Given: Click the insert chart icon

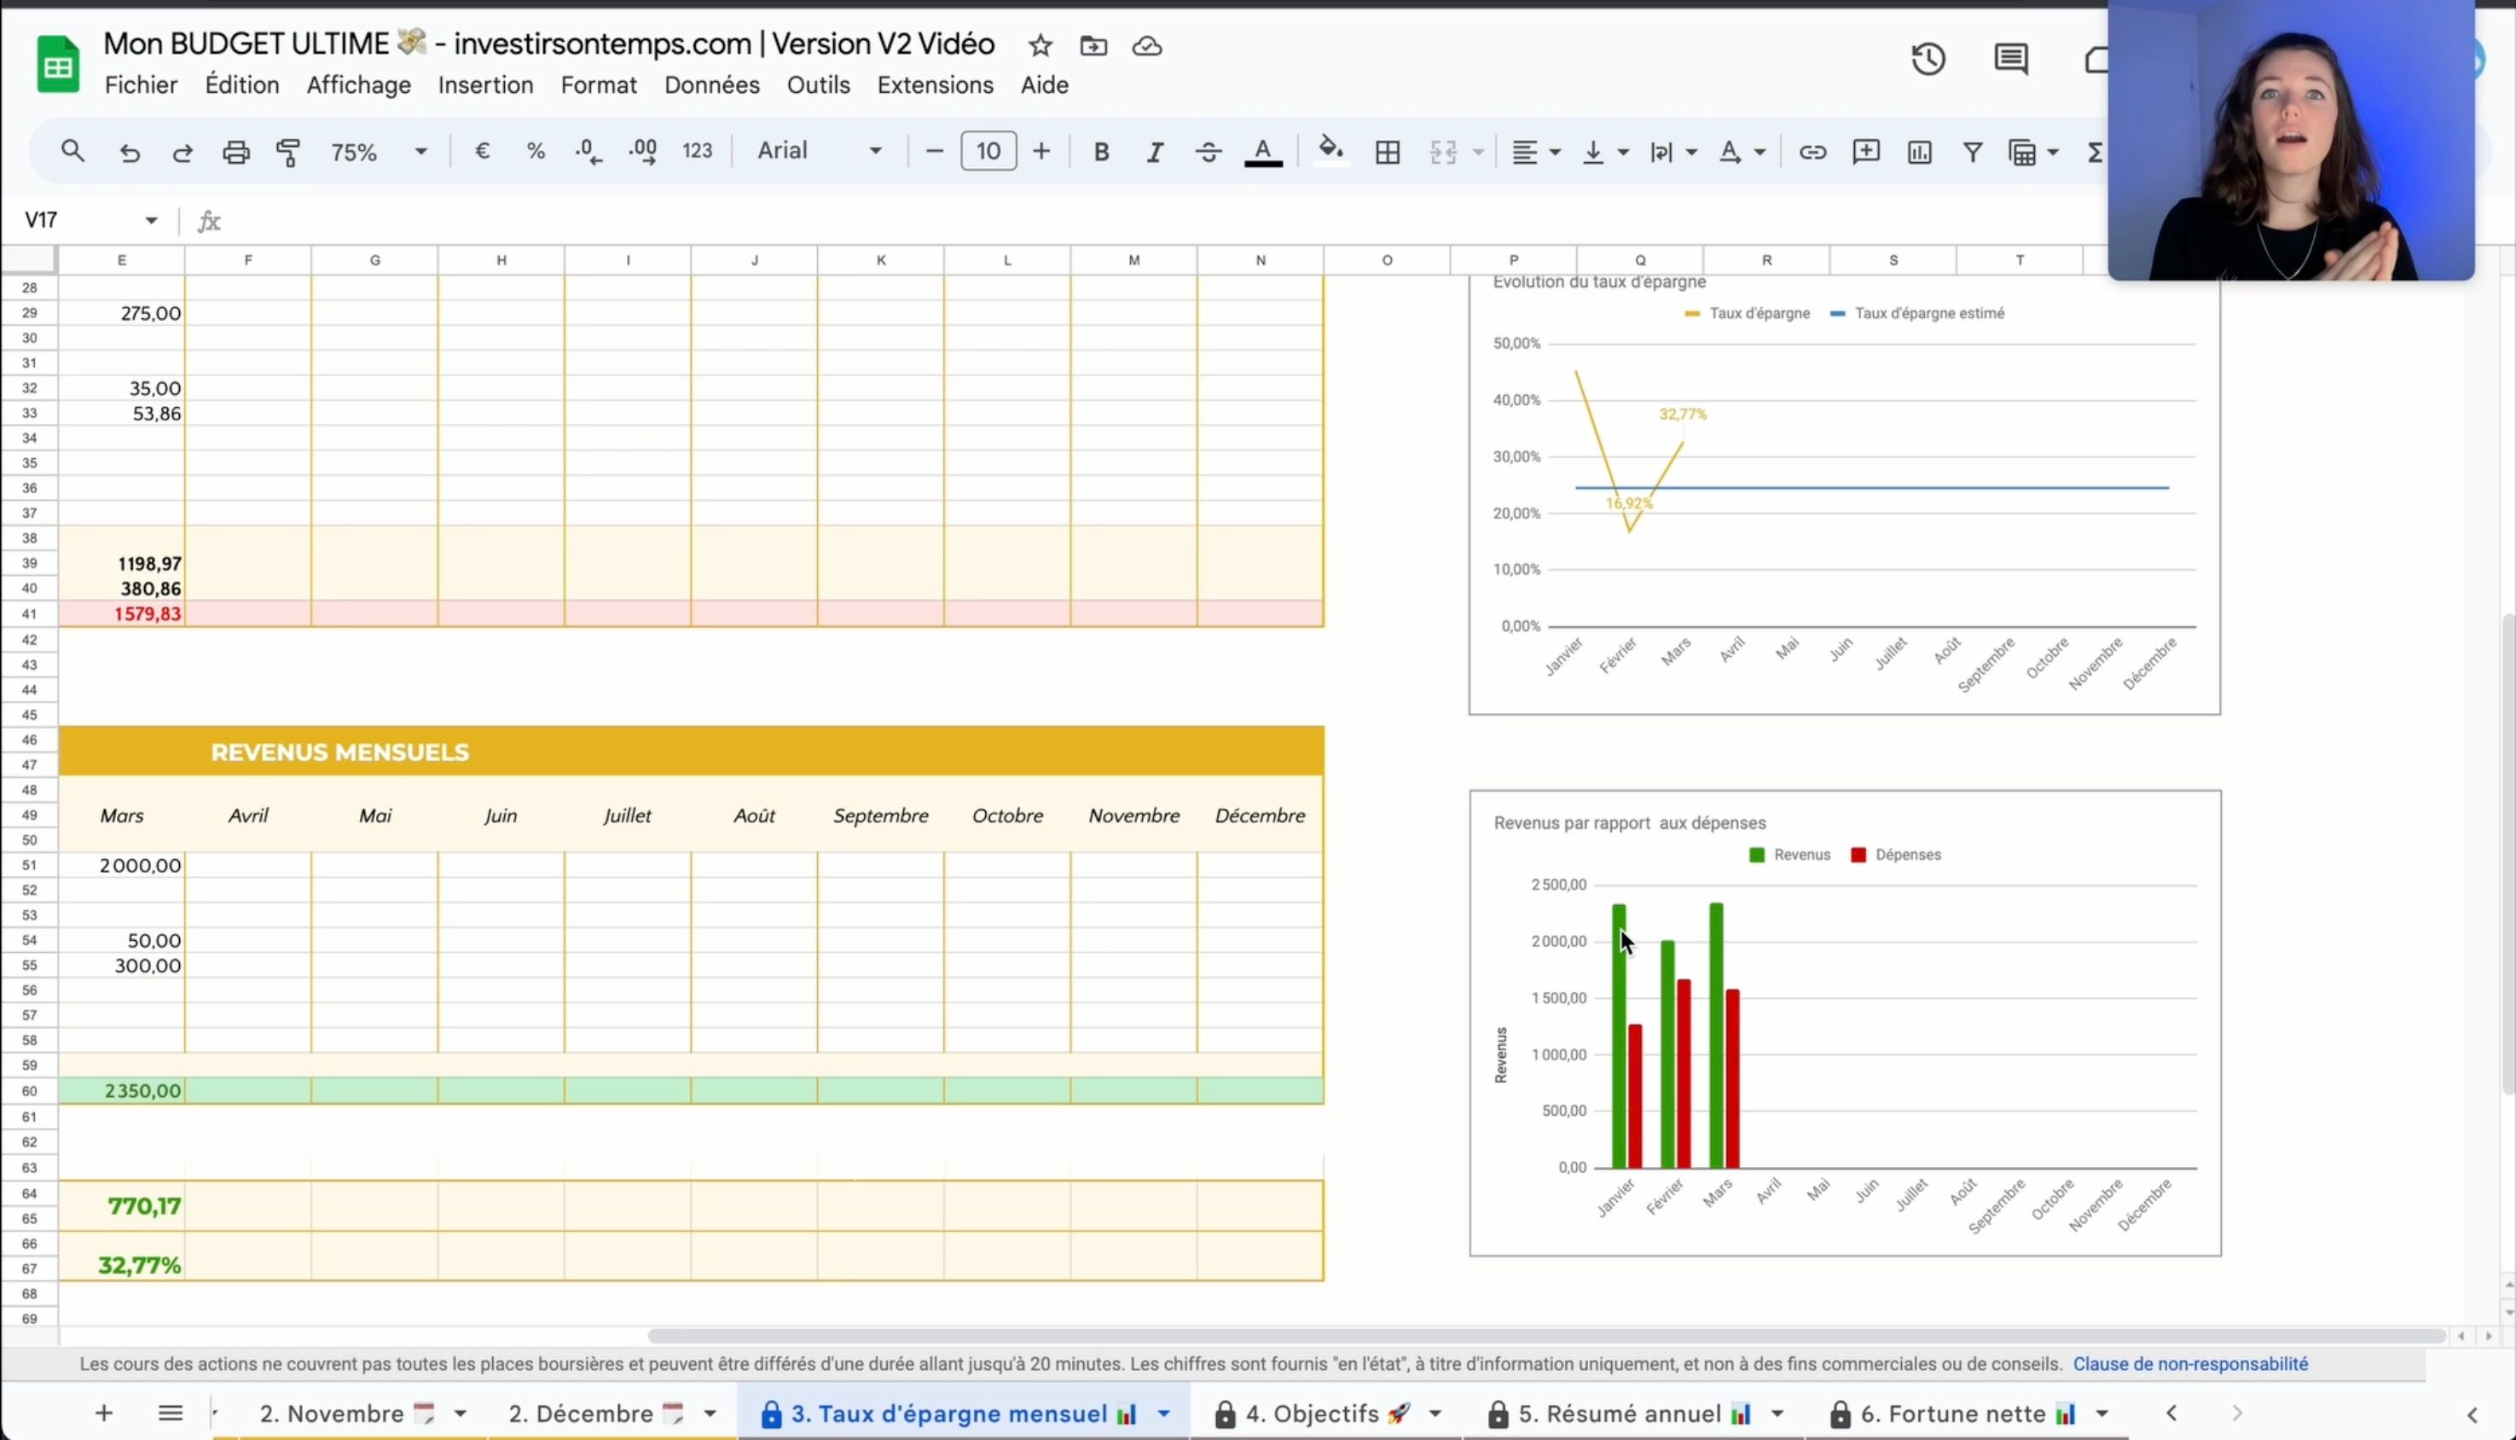Looking at the screenshot, I should [1919, 152].
